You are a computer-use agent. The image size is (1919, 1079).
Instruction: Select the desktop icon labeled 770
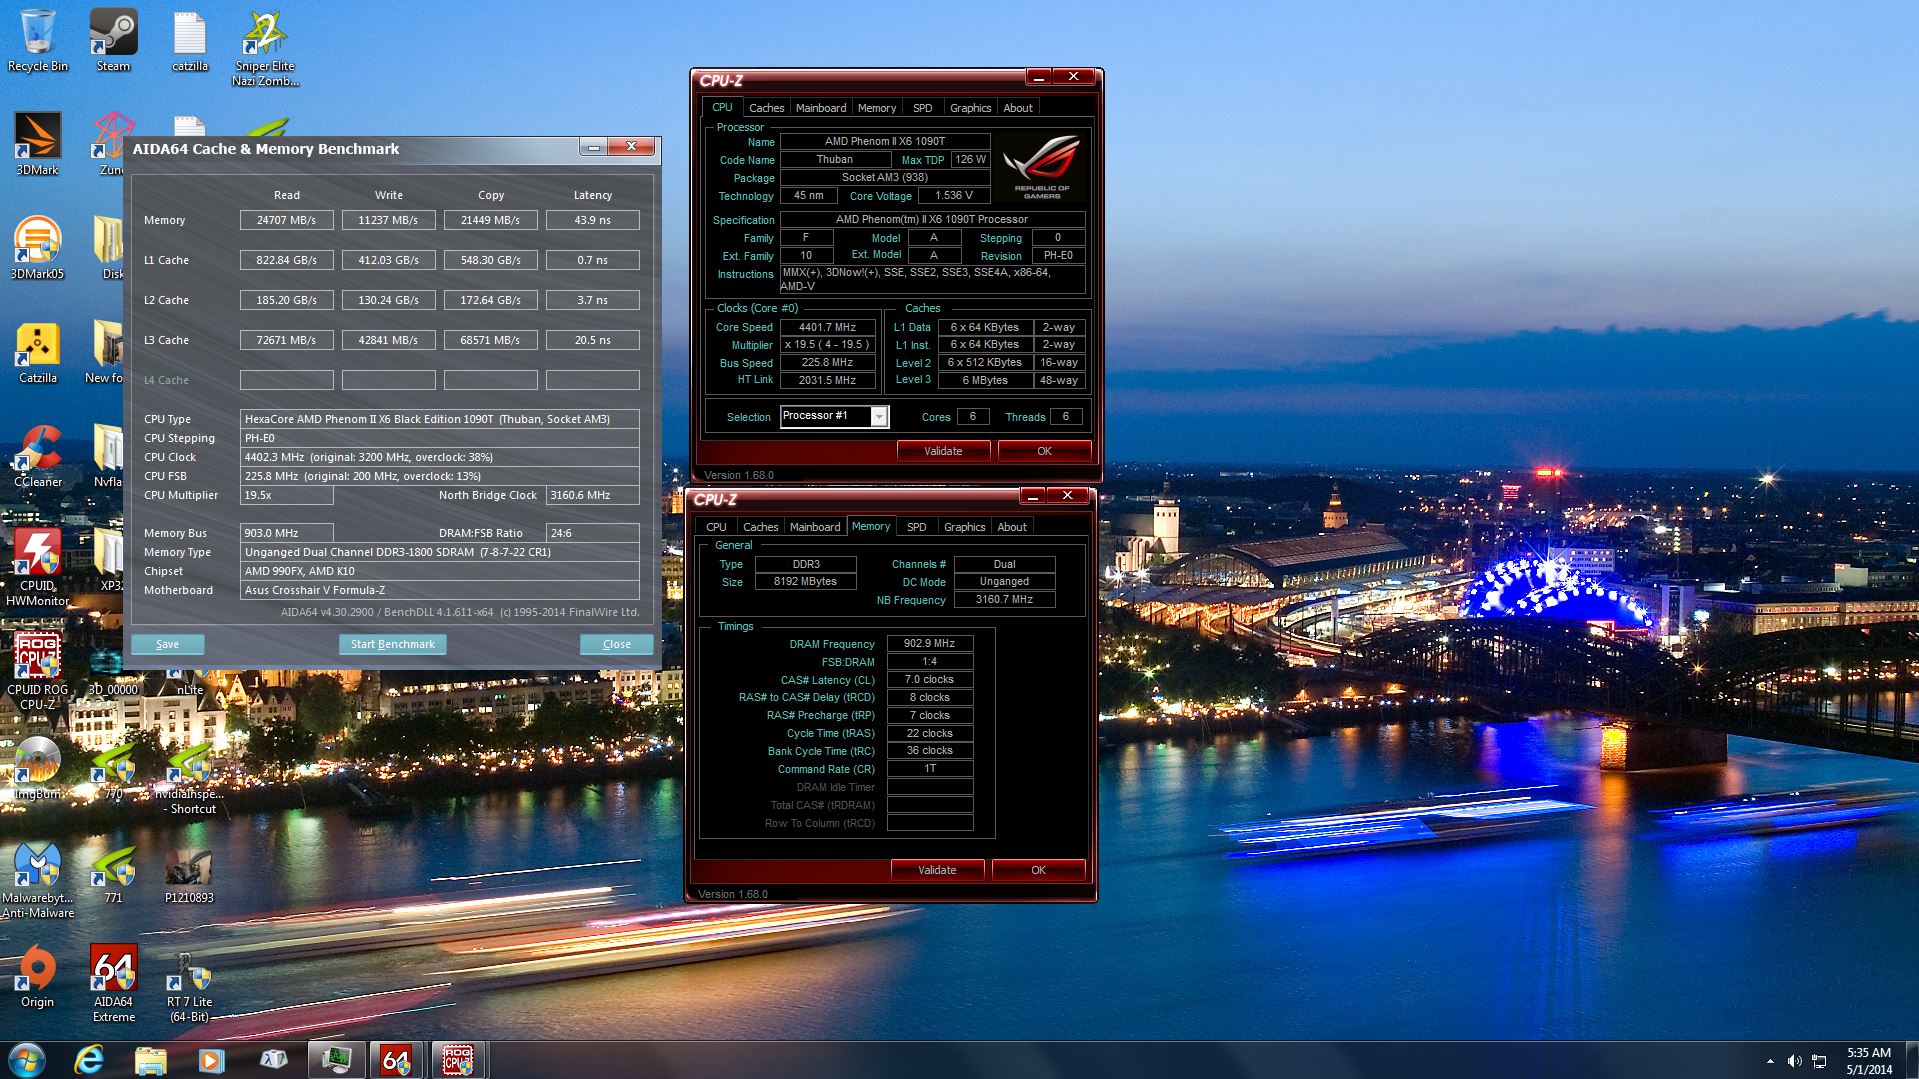pyautogui.click(x=113, y=769)
